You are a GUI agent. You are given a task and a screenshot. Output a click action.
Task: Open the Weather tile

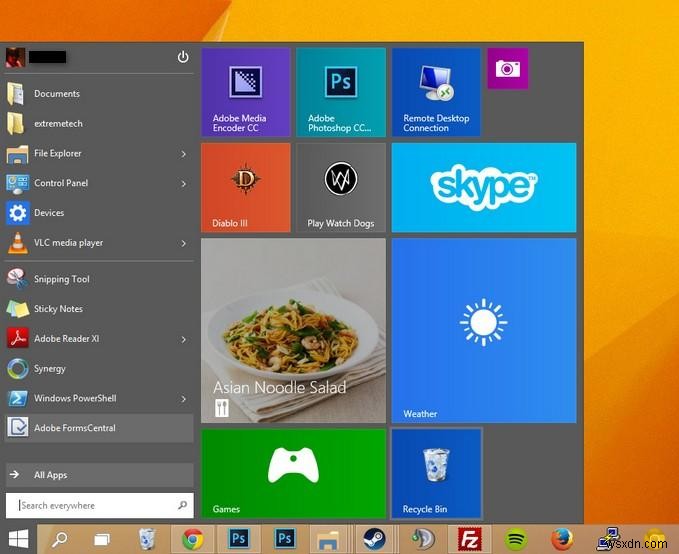coord(484,330)
